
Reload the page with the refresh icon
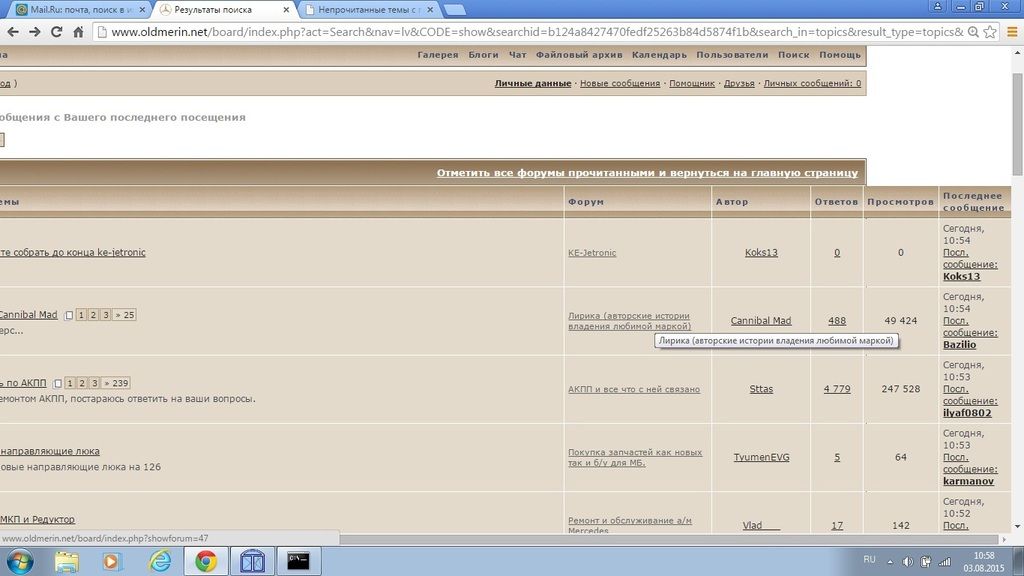pyautogui.click(x=55, y=32)
